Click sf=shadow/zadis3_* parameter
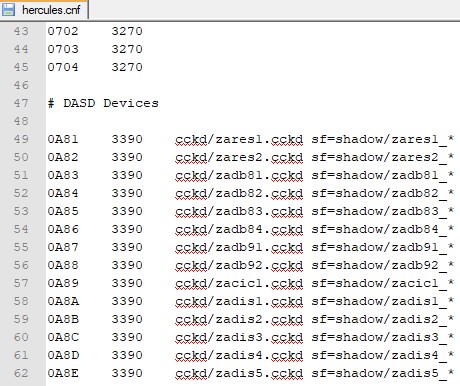 383,337
